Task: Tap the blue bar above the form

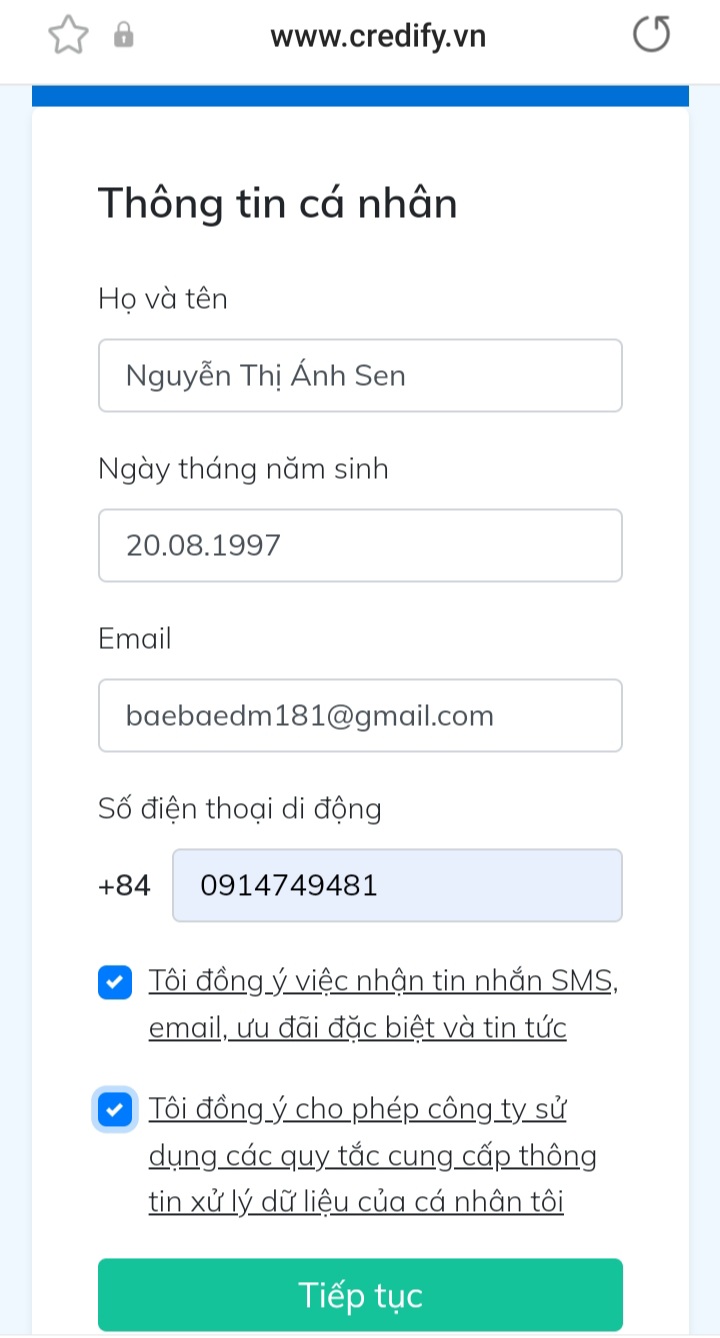Action: (360, 96)
